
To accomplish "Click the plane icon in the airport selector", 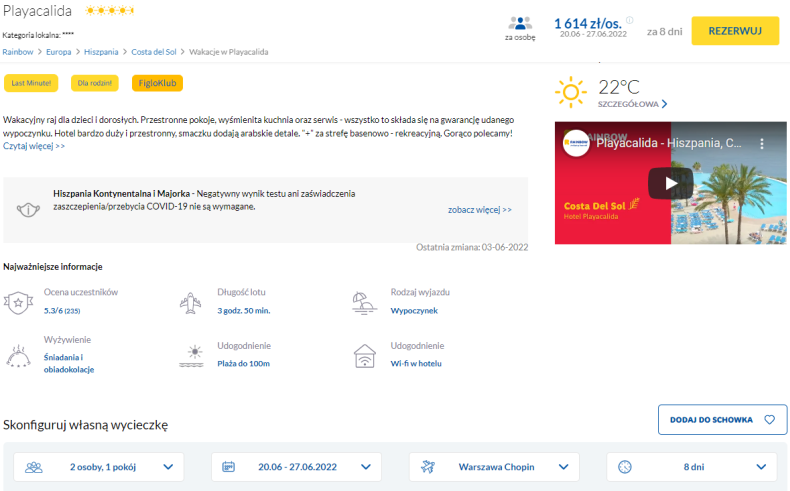I will coord(428,467).
